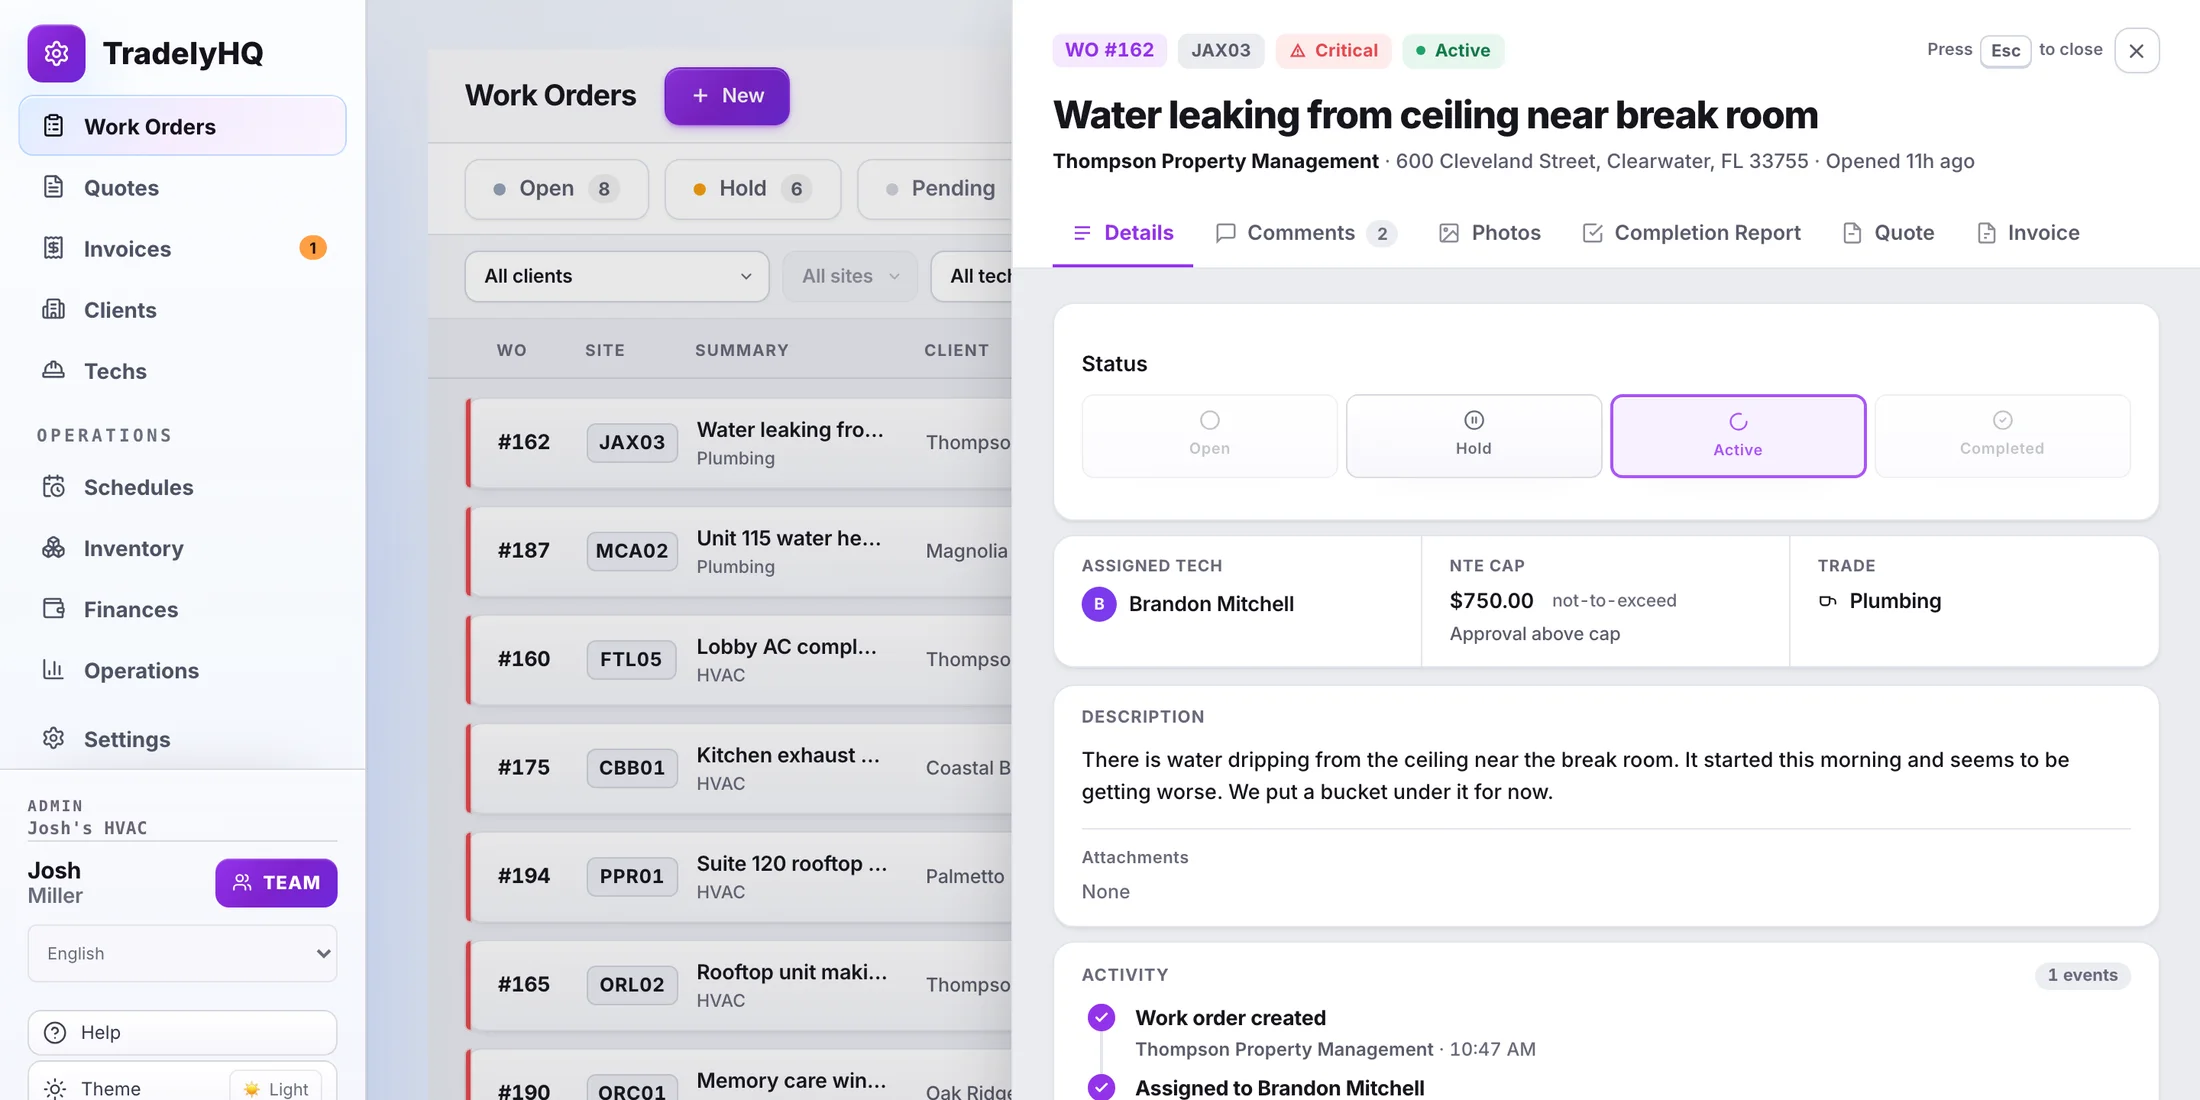2200x1100 pixels.
Task: Switch to the Comments tab
Action: [1306, 233]
